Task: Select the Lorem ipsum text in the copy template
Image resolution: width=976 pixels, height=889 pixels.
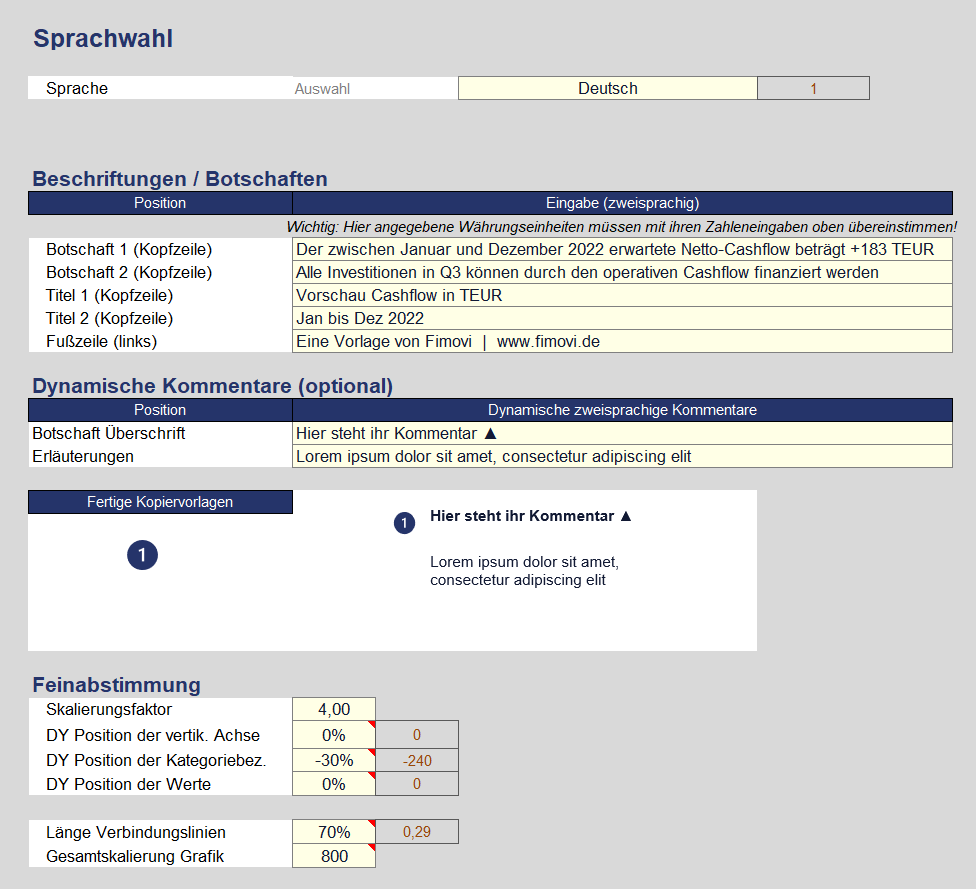Action: click(524, 571)
